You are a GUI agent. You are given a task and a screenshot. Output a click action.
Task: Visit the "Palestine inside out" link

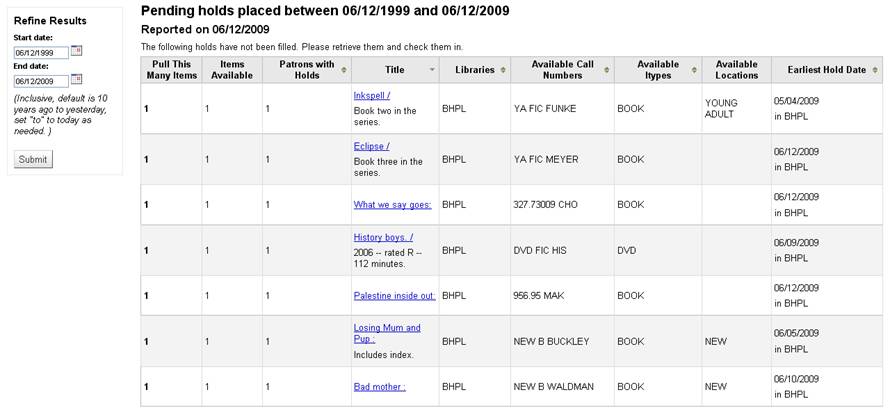(394, 295)
